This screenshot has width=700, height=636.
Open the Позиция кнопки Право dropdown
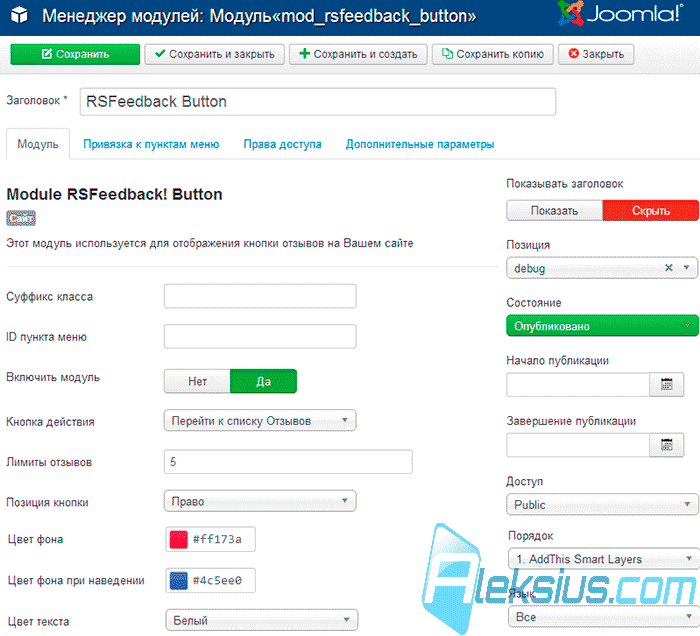point(260,501)
